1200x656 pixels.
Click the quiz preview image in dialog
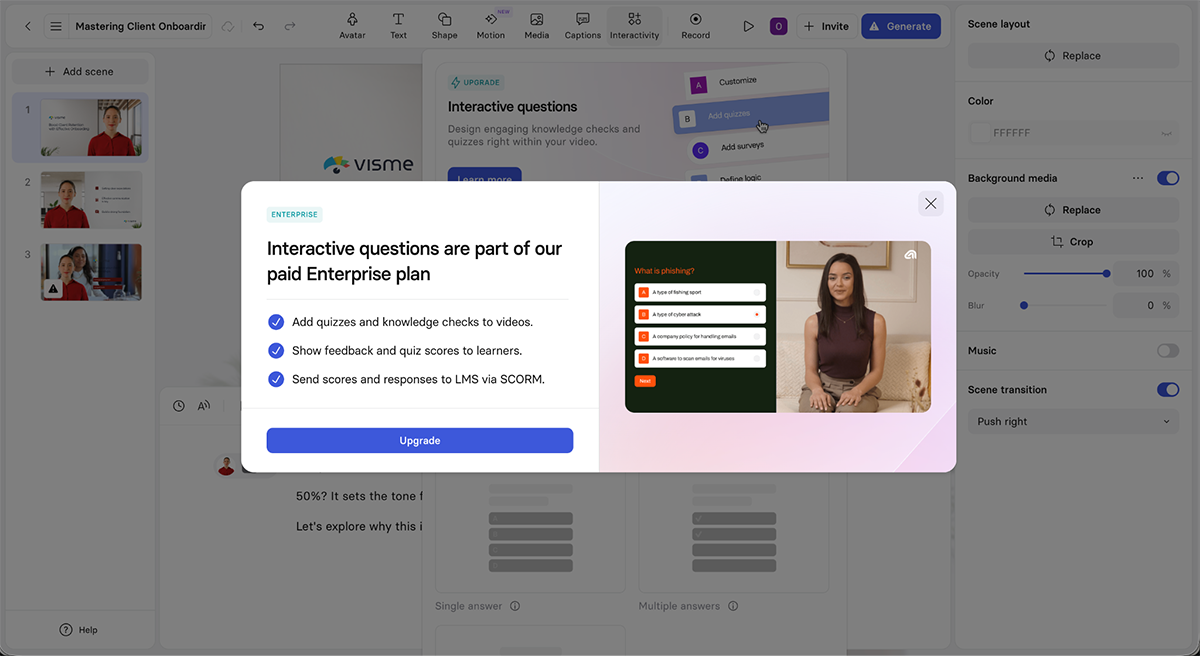(778, 326)
